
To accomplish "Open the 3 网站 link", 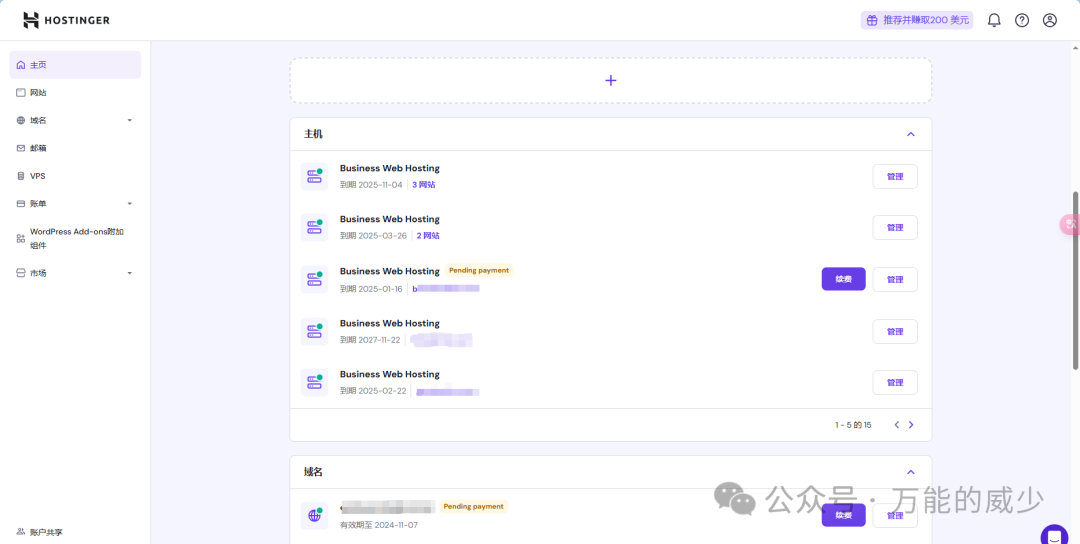I will (x=424, y=185).
